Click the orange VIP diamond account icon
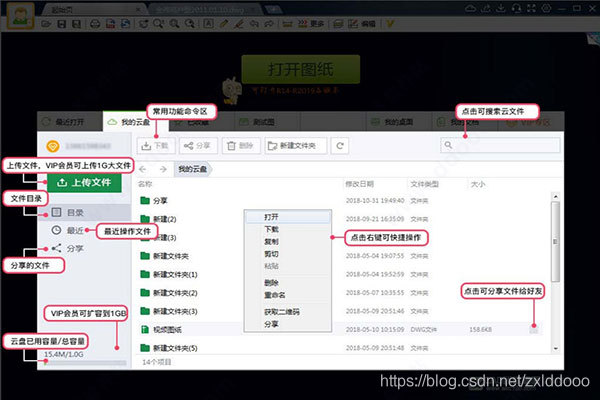 pyautogui.click(x=52, y=146)
